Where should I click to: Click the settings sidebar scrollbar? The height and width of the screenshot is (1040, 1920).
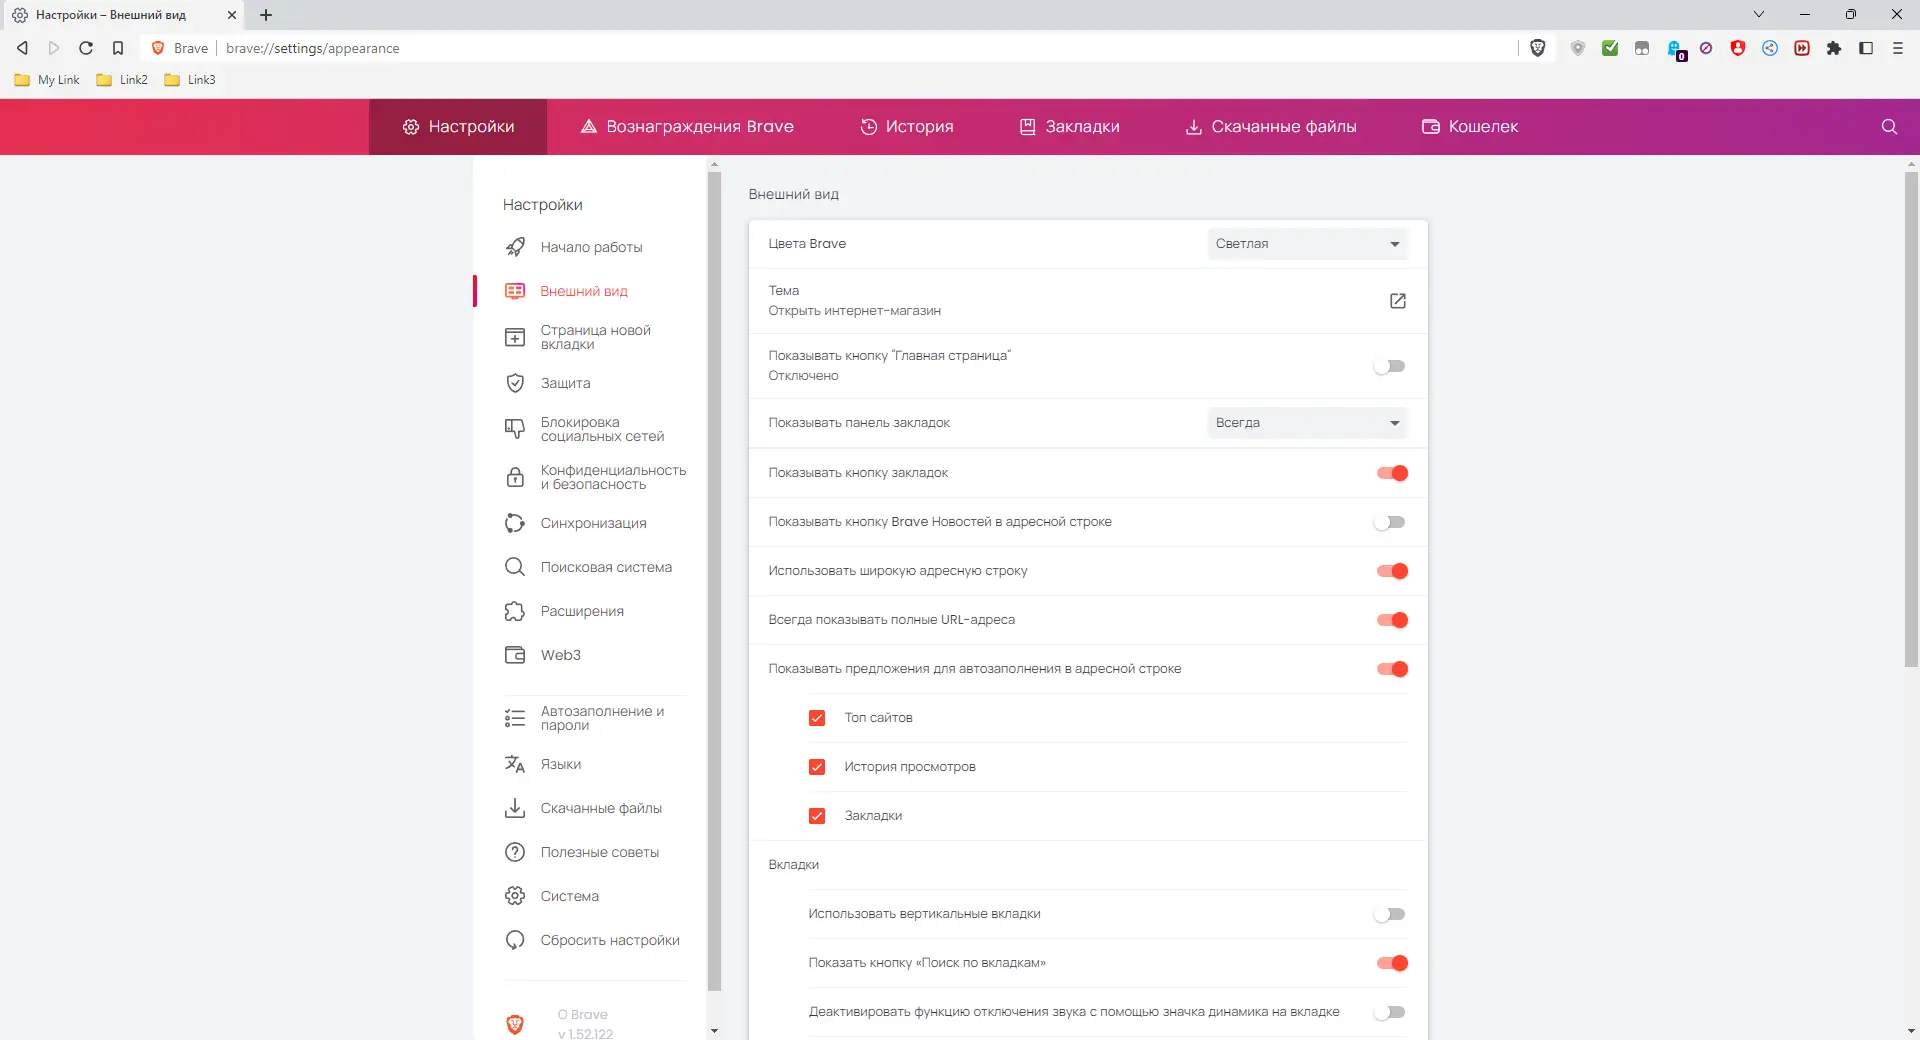(x=714, y=580)
